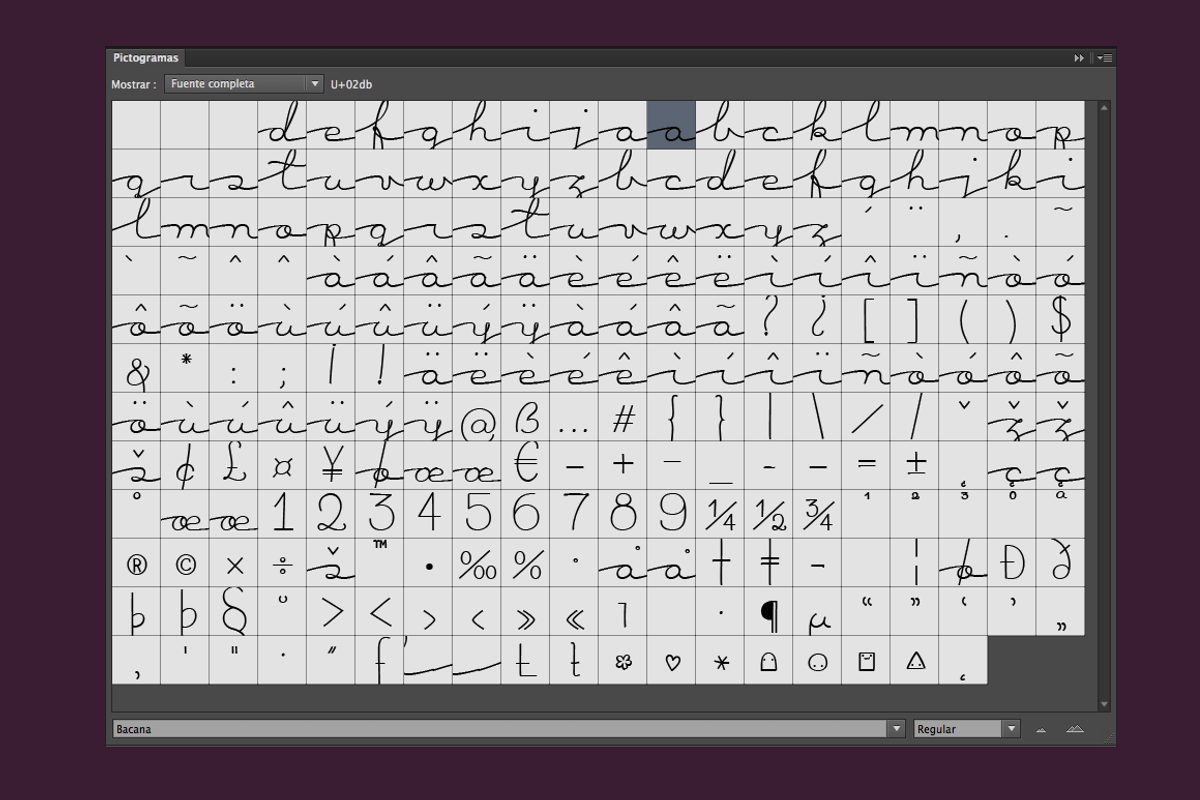
Task: Select the ¿ inverted question mark glyph
Action: click(x=818, y=320)
